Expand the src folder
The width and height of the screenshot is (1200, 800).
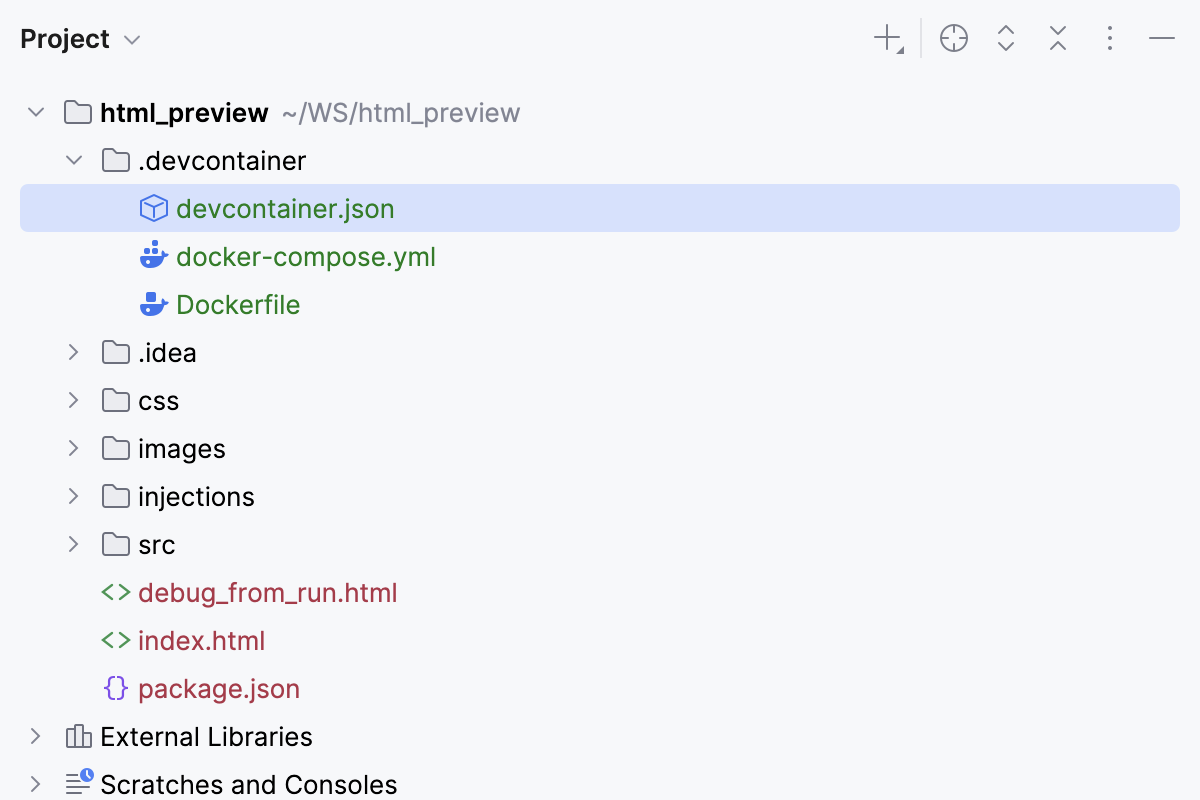tap(73, 544)
